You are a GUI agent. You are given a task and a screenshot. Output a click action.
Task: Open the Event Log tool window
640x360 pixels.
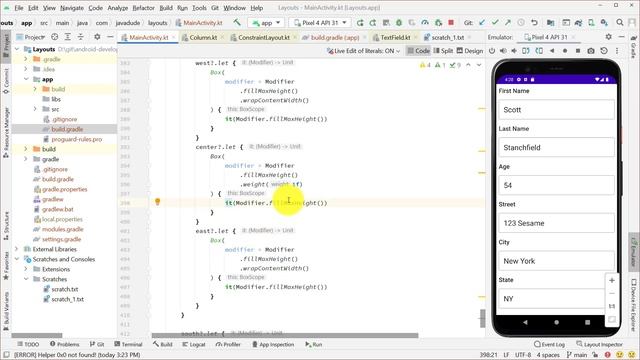tap(549, 344)
